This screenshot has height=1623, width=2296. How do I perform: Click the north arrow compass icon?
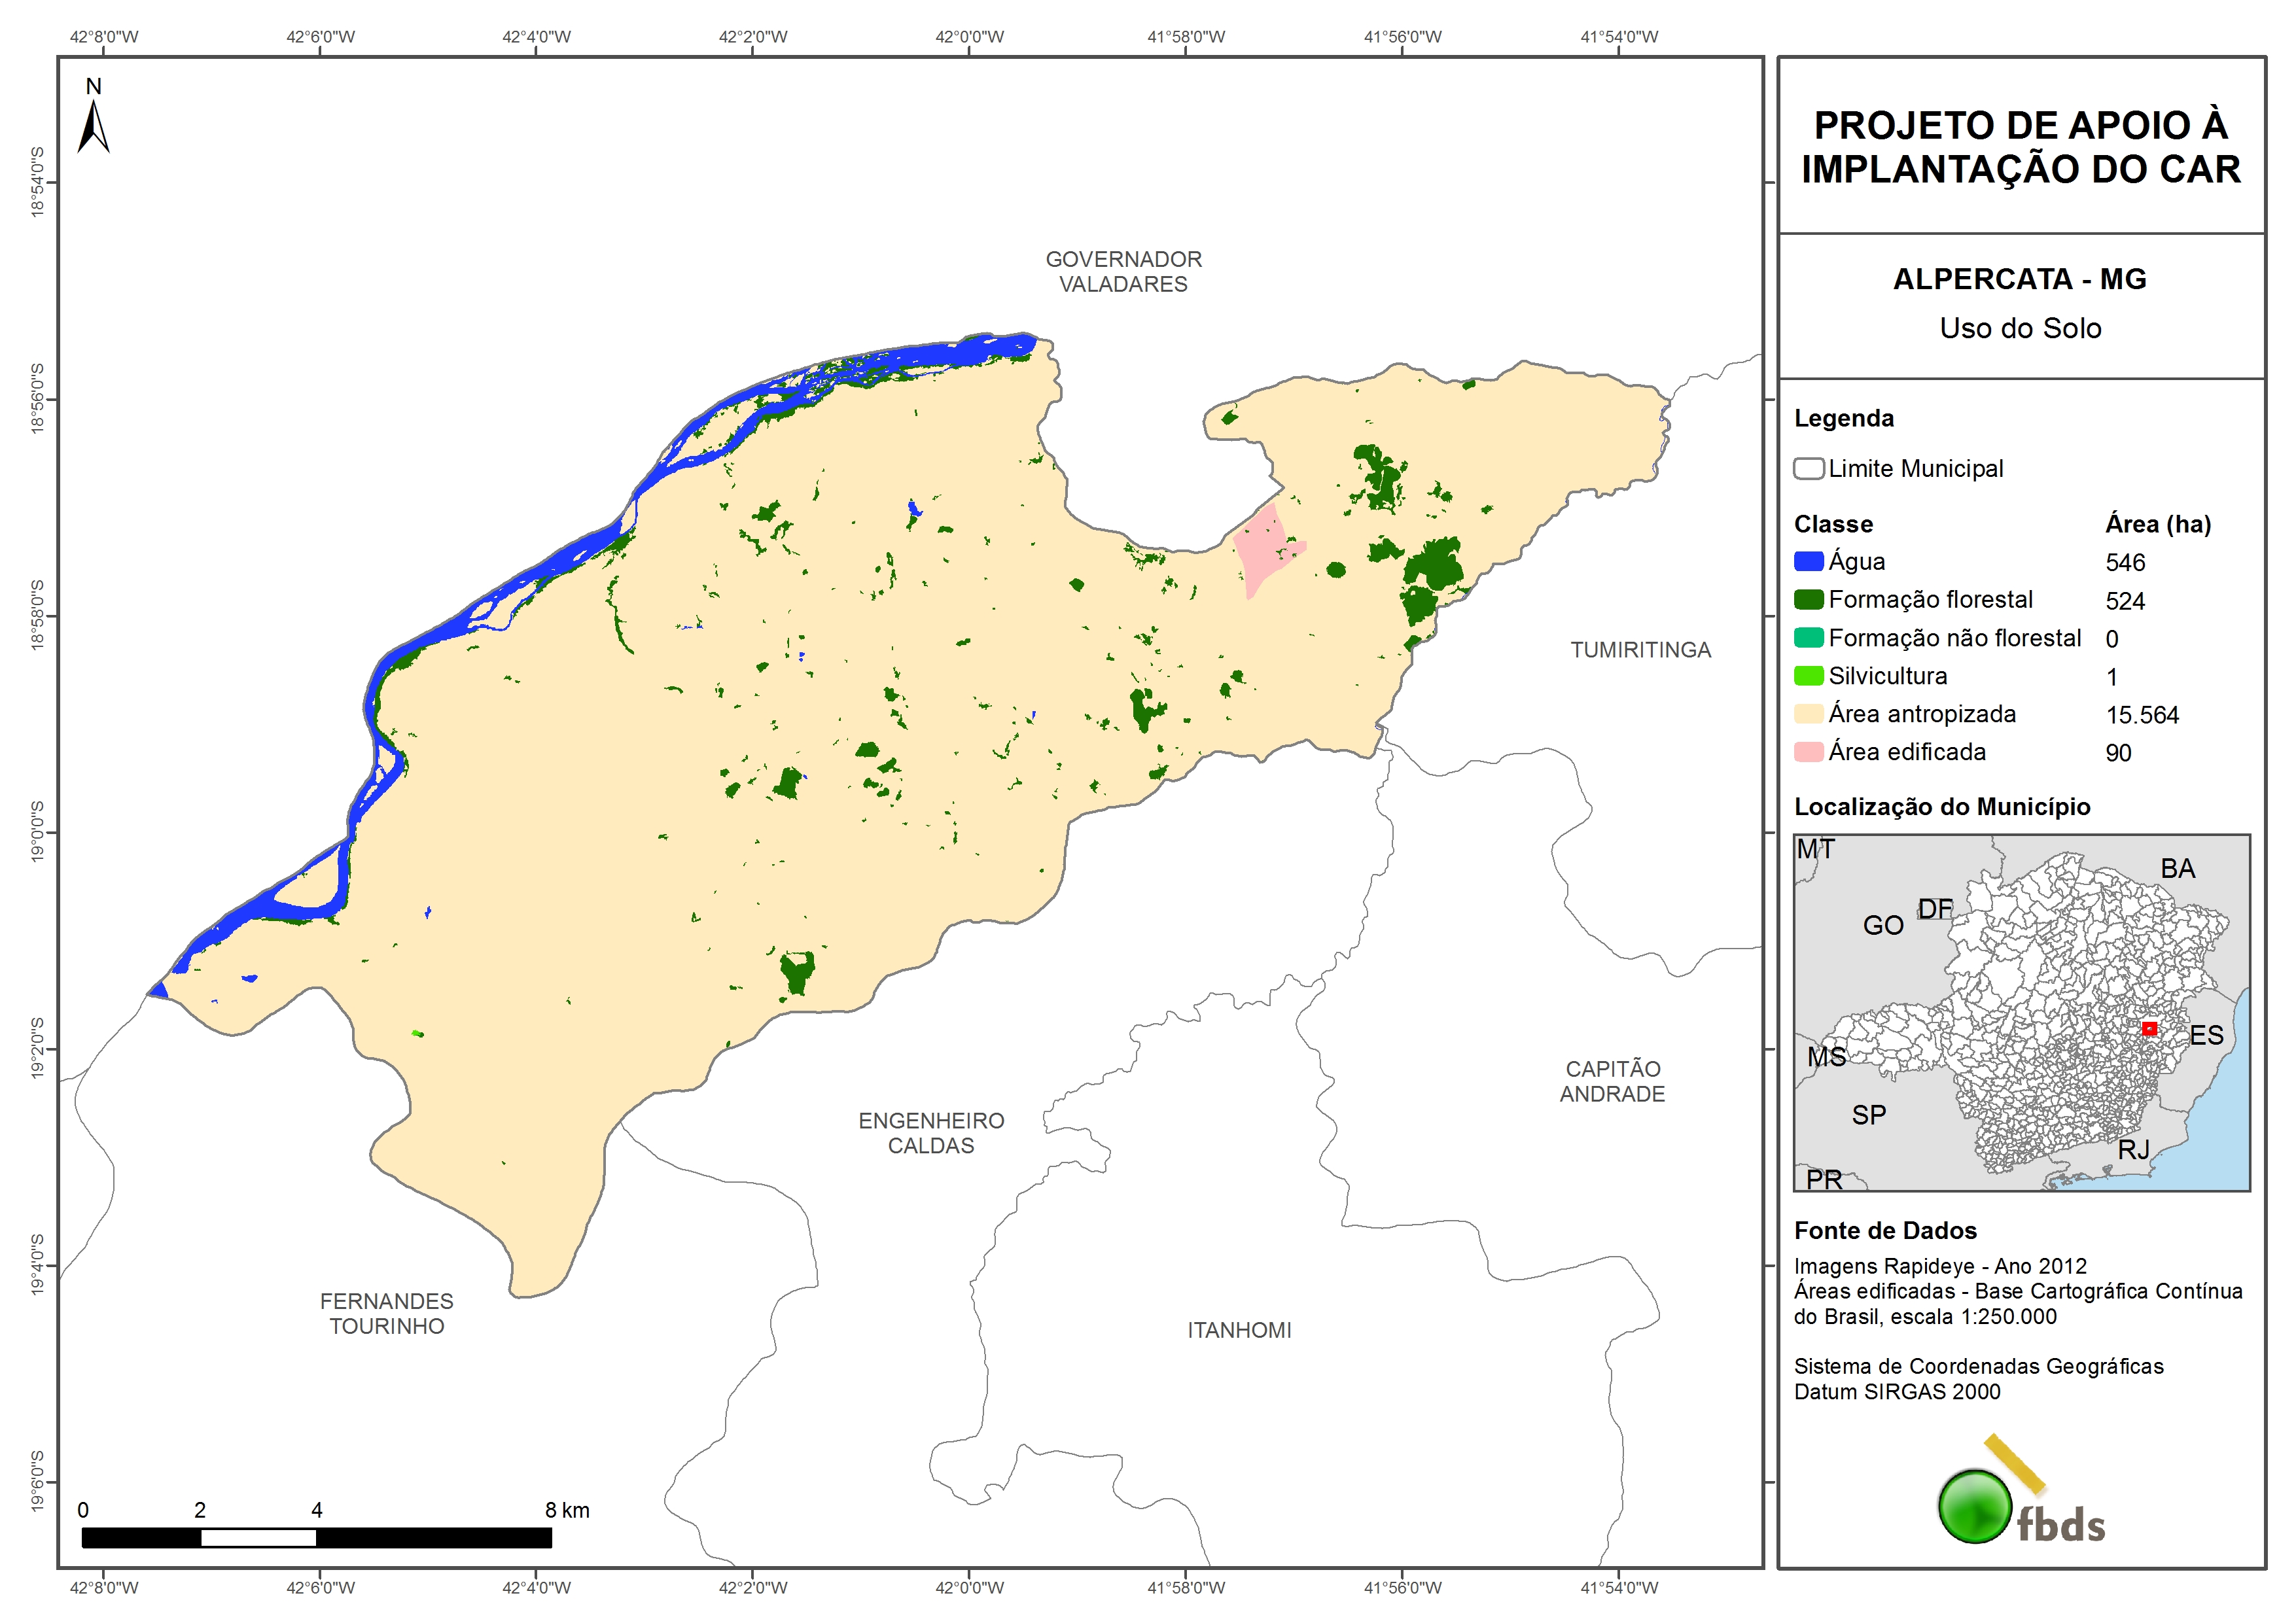(x=93, y=125)
